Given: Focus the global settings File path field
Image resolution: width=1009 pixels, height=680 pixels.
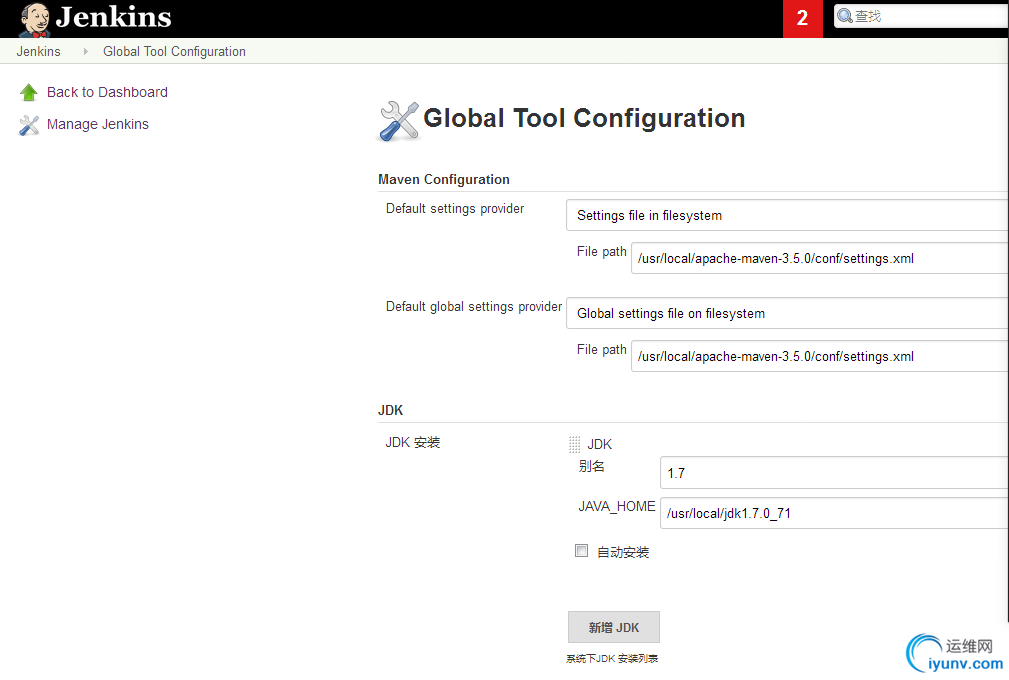Looking at the screenshot, I should (x=820, y=356).
